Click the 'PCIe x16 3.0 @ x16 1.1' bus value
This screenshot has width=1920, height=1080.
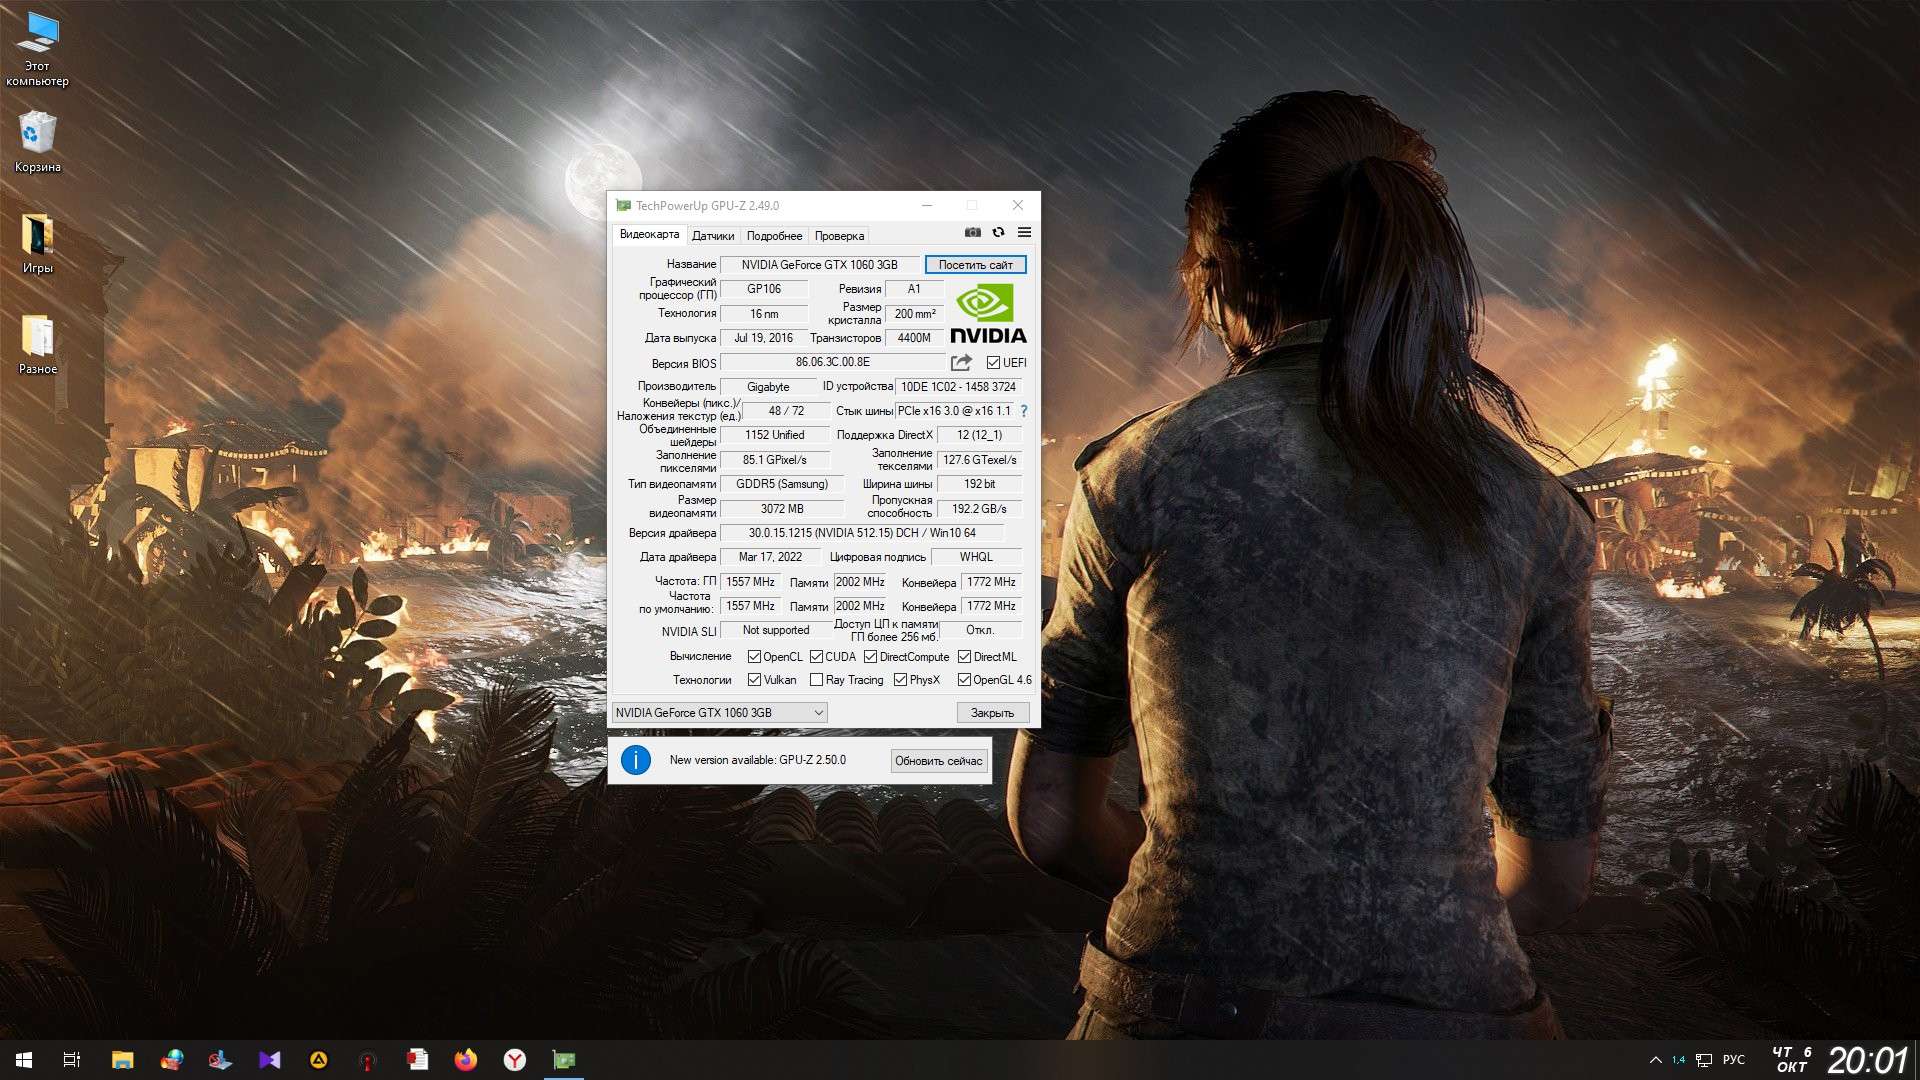click(954, 411)
